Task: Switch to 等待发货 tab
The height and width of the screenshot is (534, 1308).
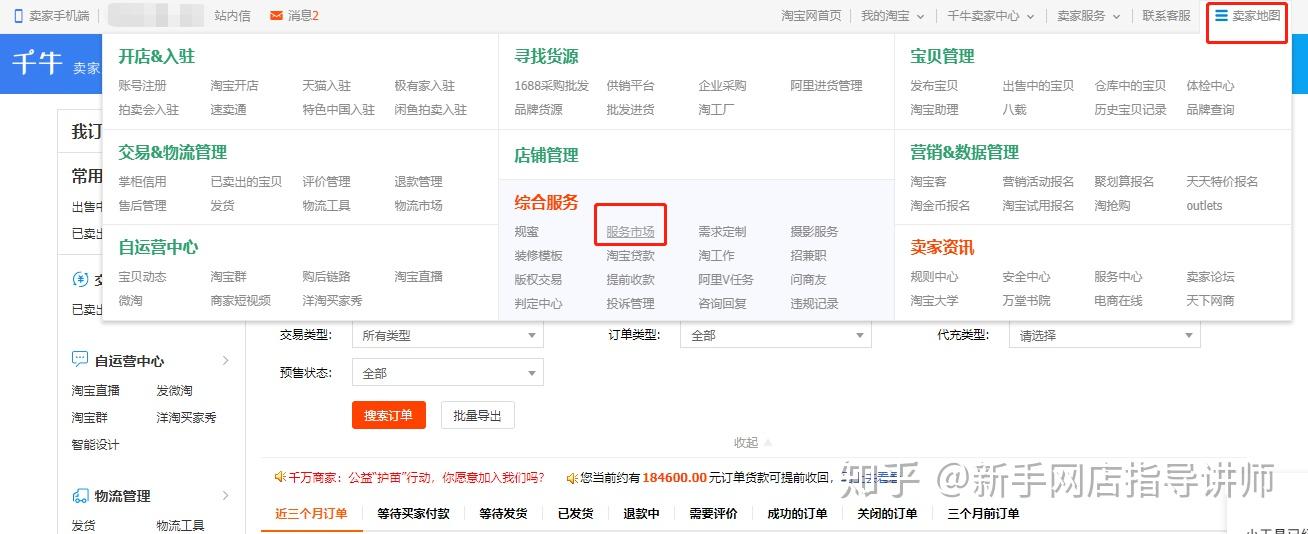Action: coord(503,514)
